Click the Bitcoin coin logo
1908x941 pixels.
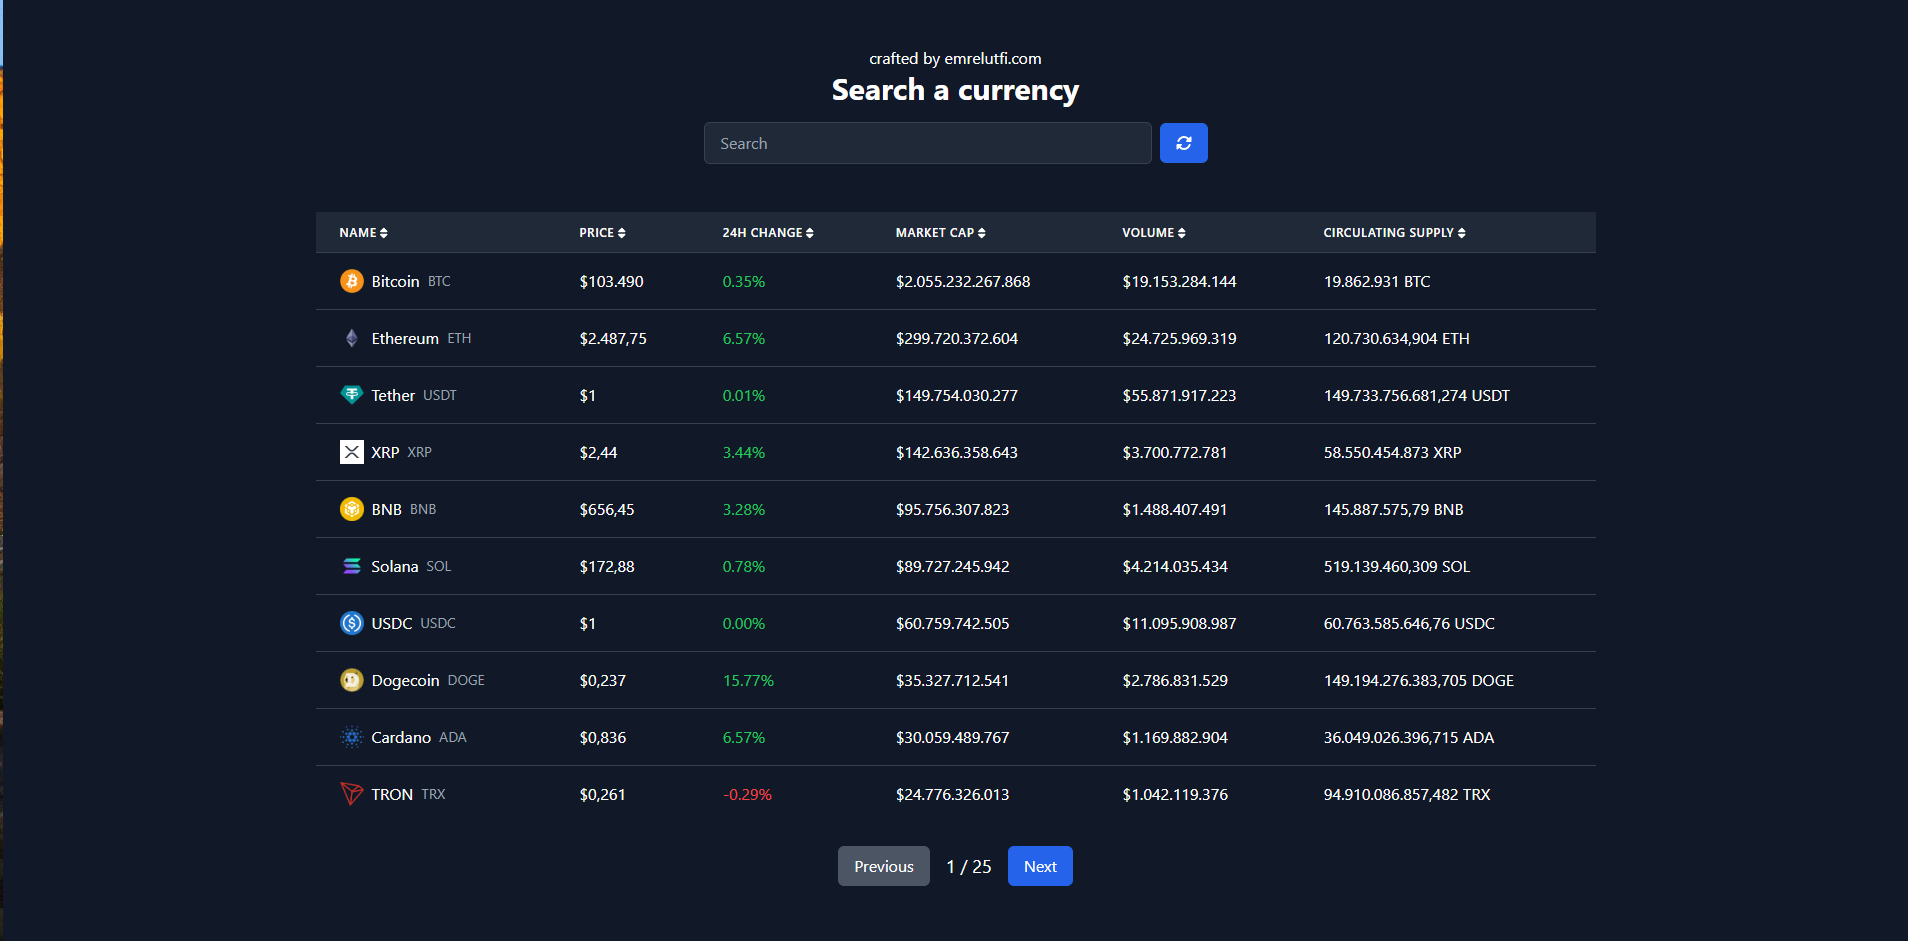click(x=352, y=281)
